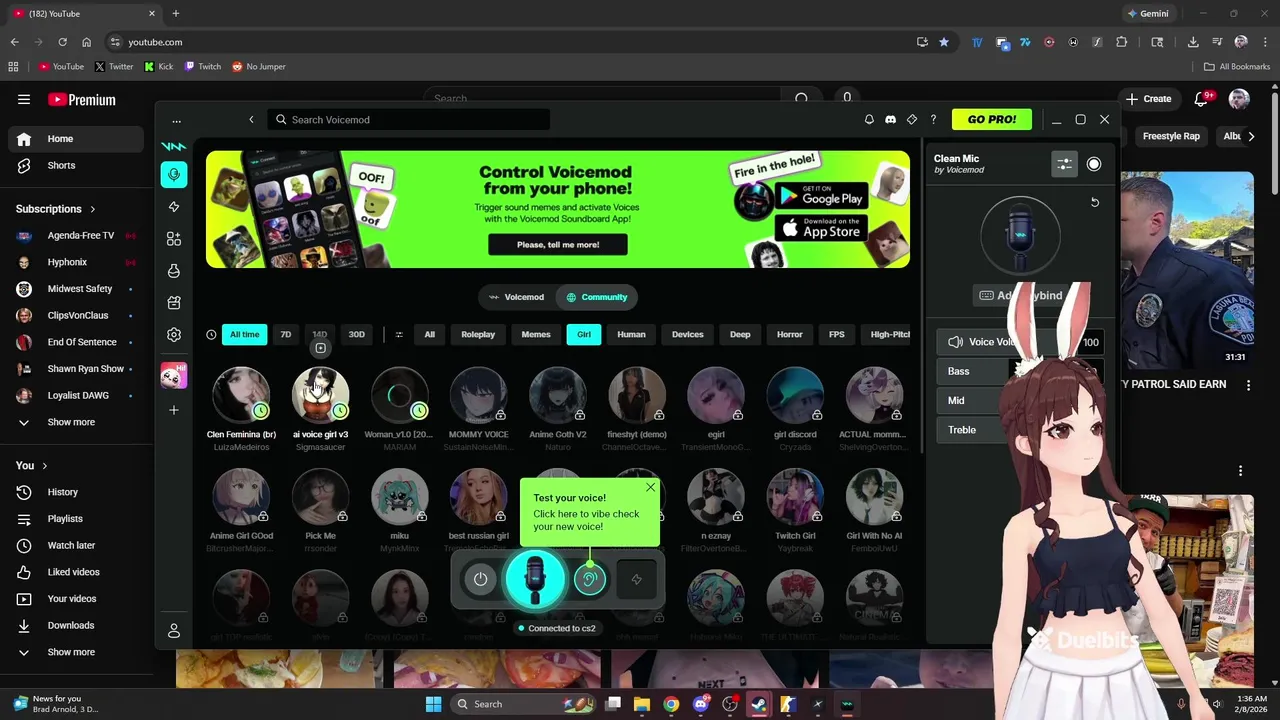Screen dimensions: 1280x720
Task: Click the App Store download badge
Action: pos(822,228)
